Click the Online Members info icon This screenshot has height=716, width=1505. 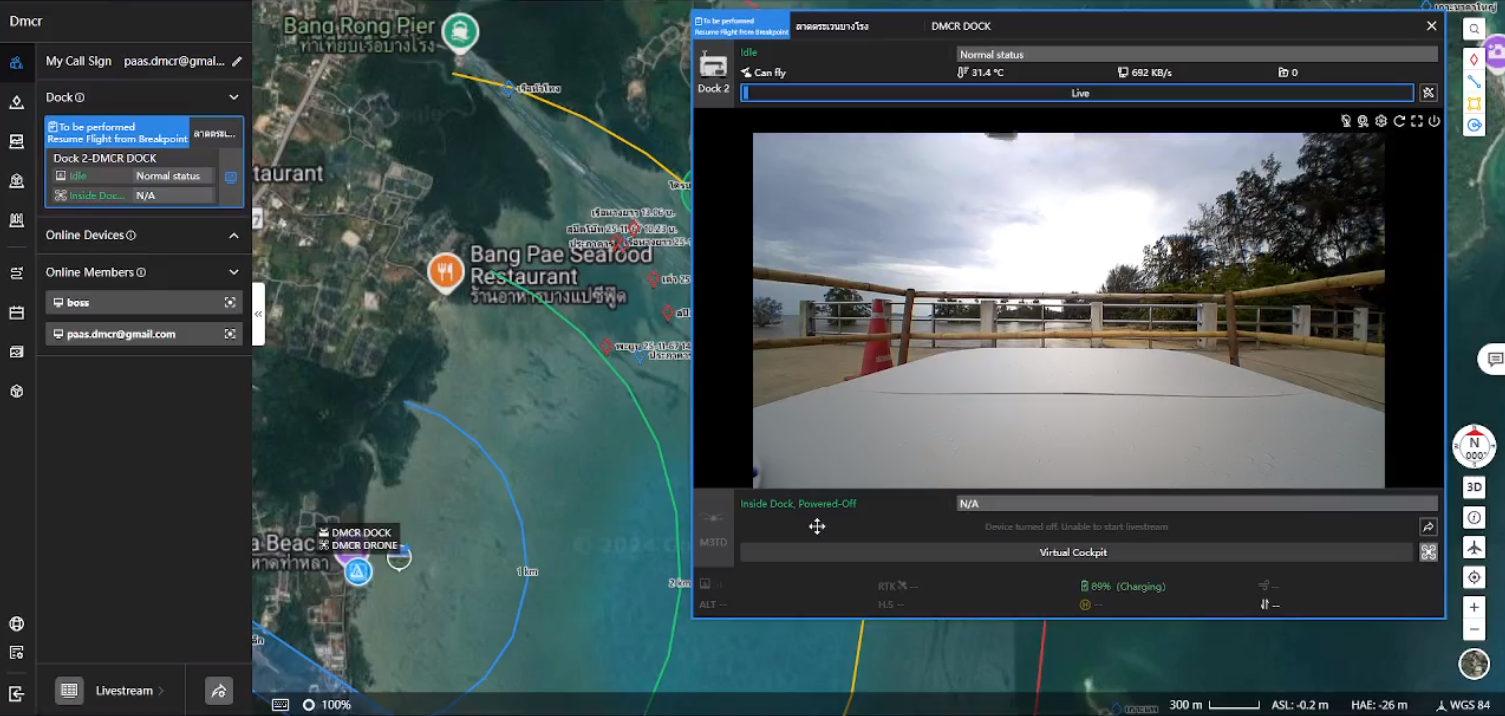(x=141, y=272)
